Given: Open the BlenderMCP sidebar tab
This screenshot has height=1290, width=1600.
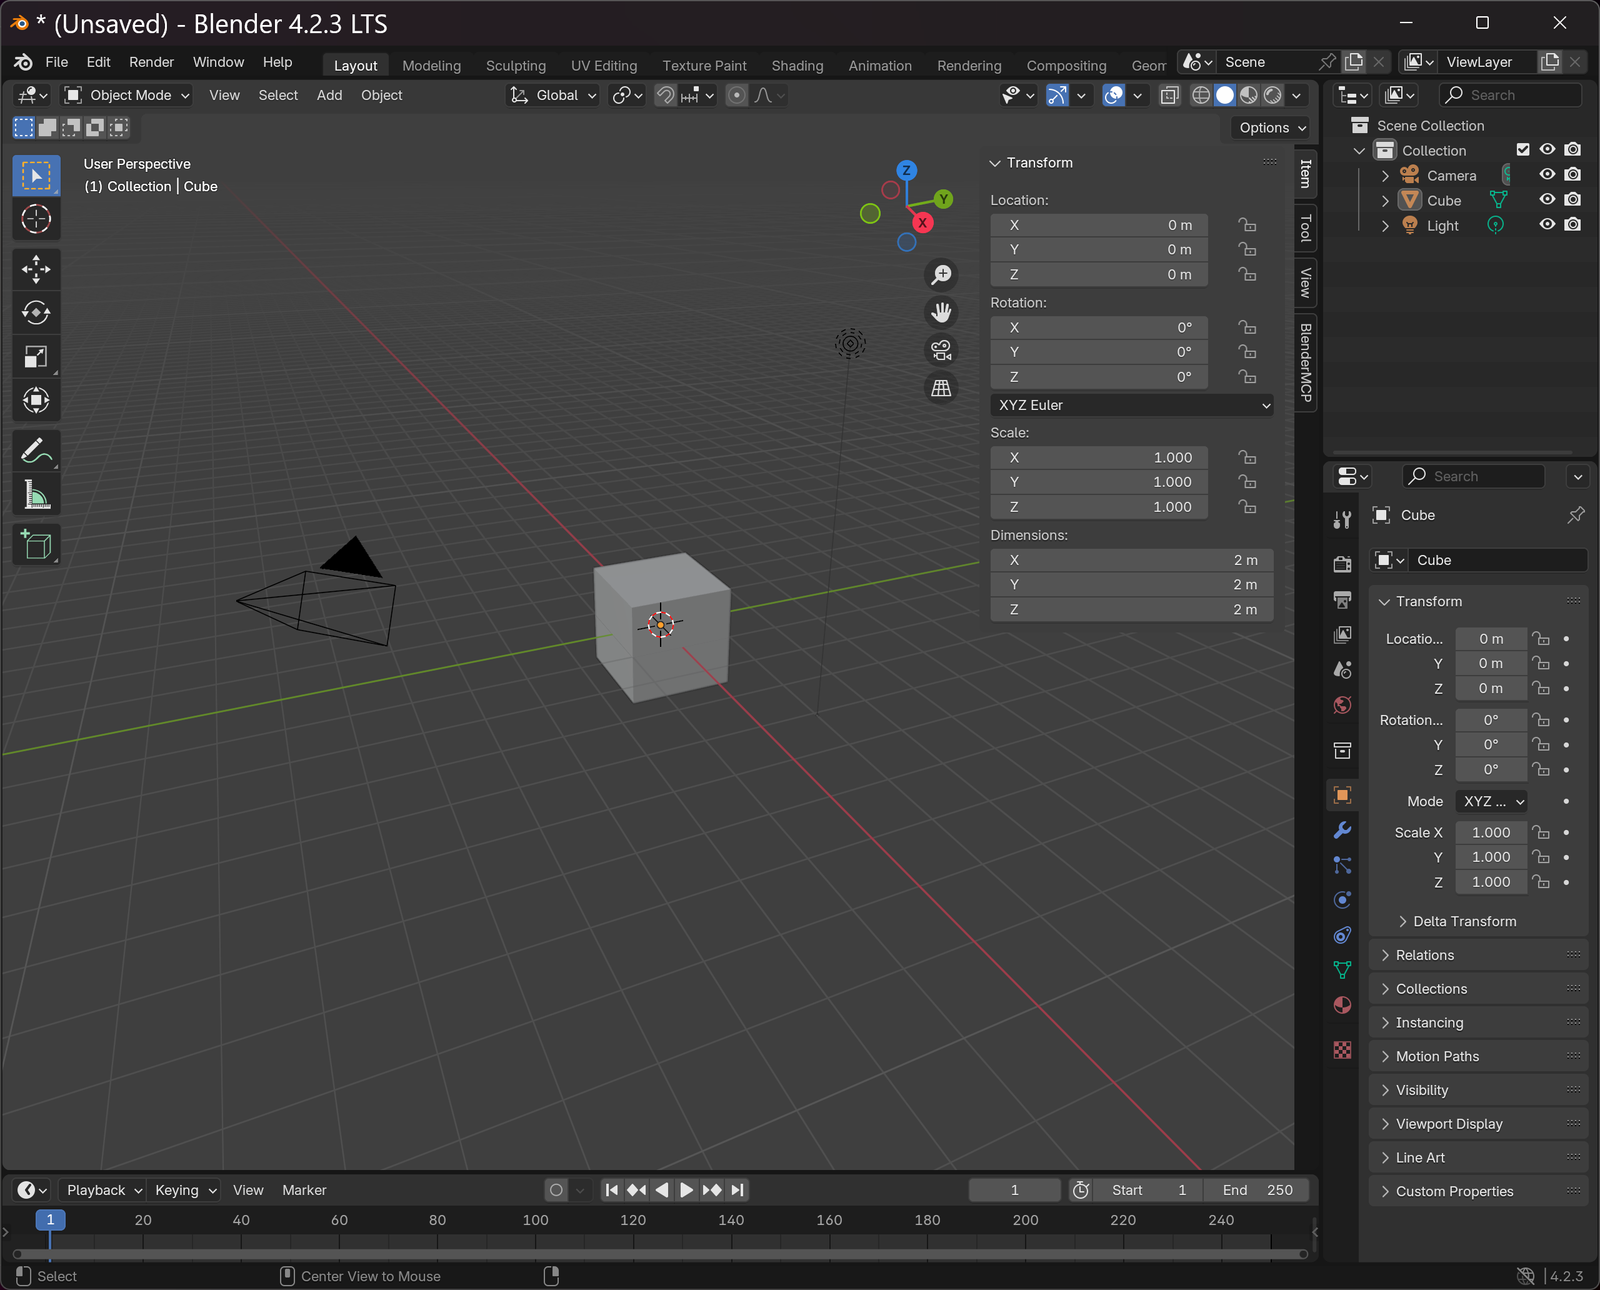Looking at the screenshot, I should [x=1305, y=363].
